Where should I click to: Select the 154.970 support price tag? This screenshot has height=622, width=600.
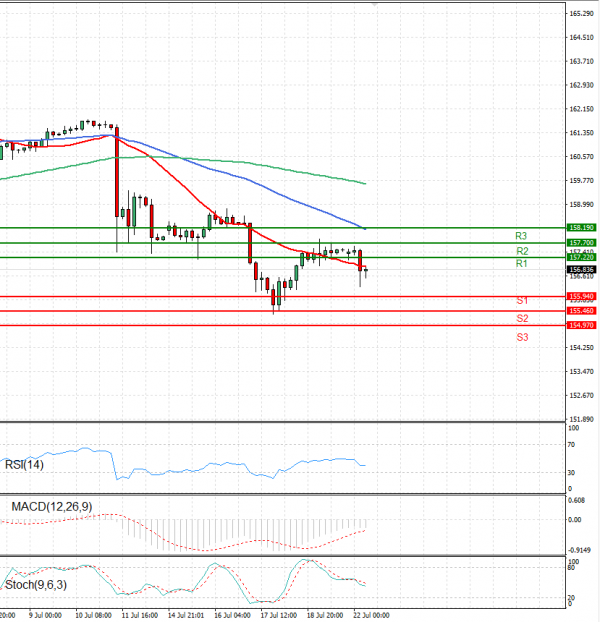581,325
